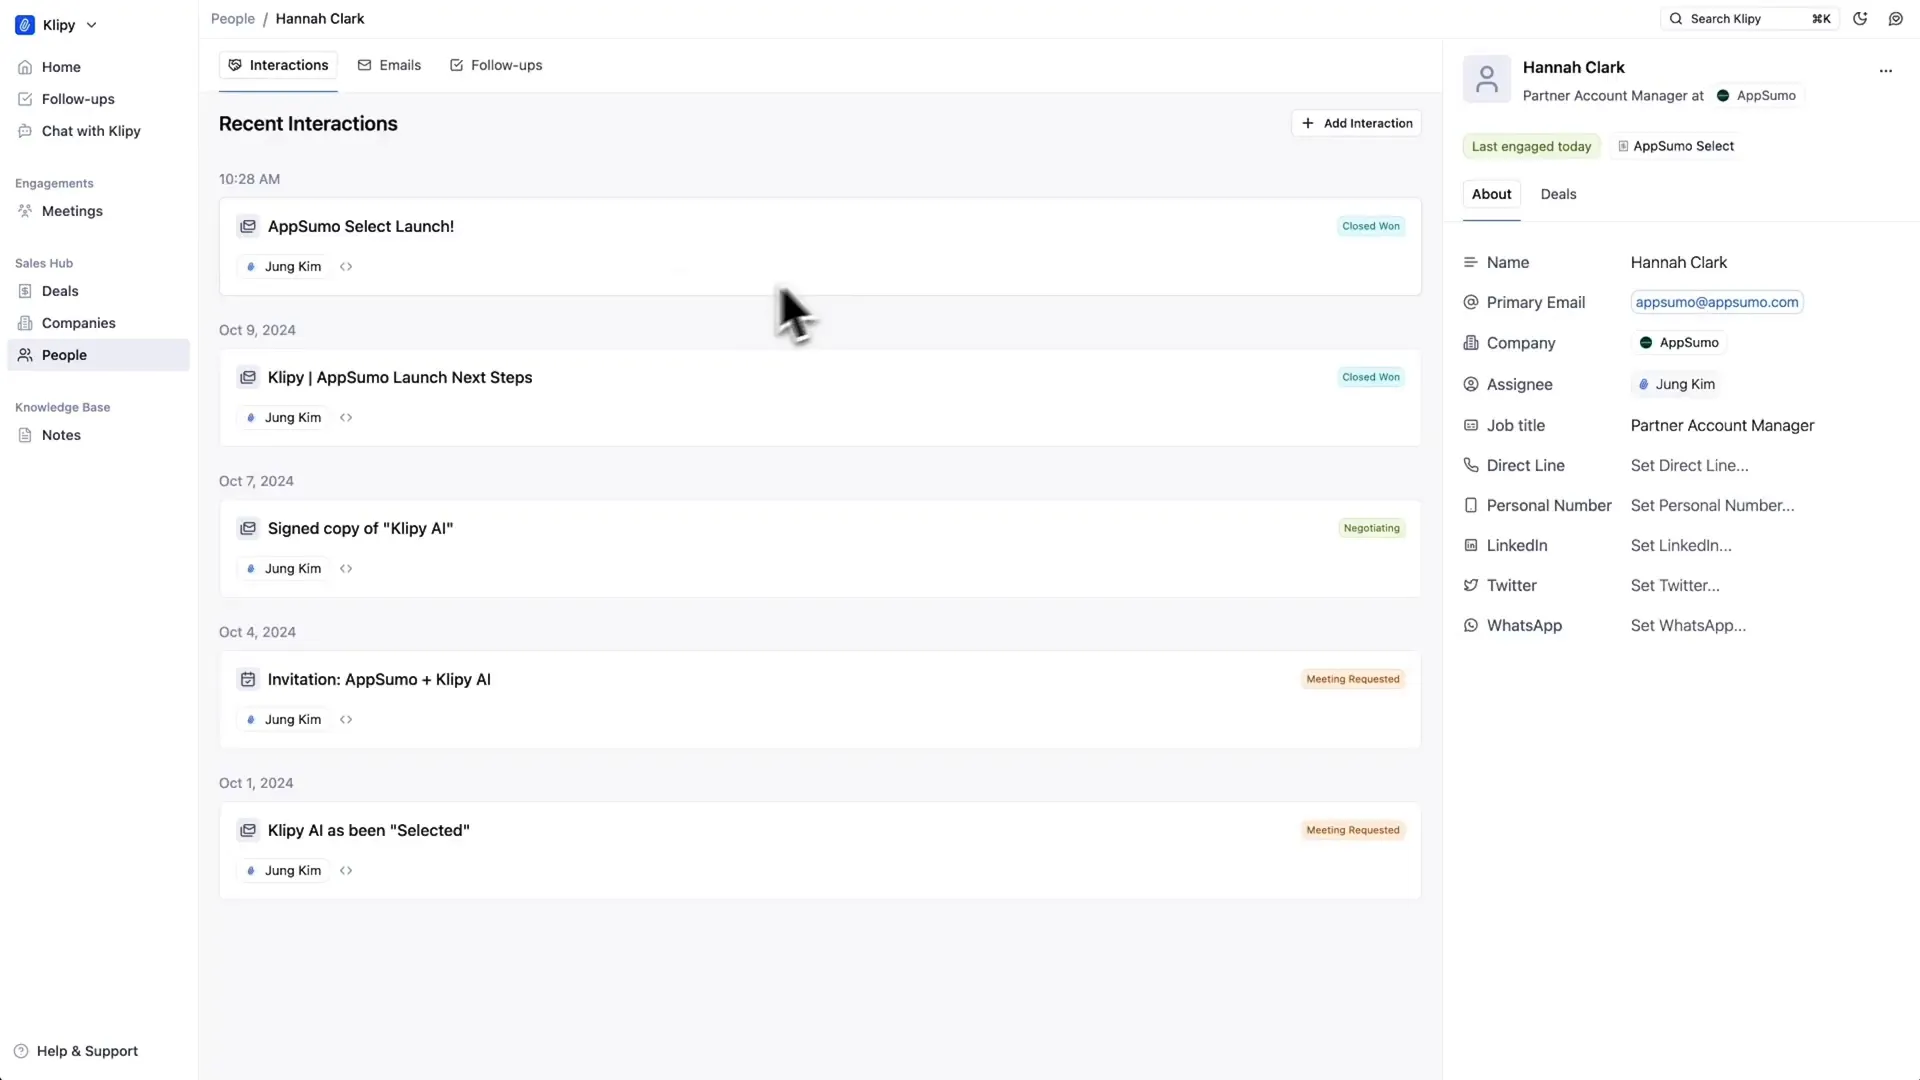The height and width of the screenshot is (1080, 1920).
Task: Click Closed Won badge on AppSumo Select Launch!
Action: 1371,226
